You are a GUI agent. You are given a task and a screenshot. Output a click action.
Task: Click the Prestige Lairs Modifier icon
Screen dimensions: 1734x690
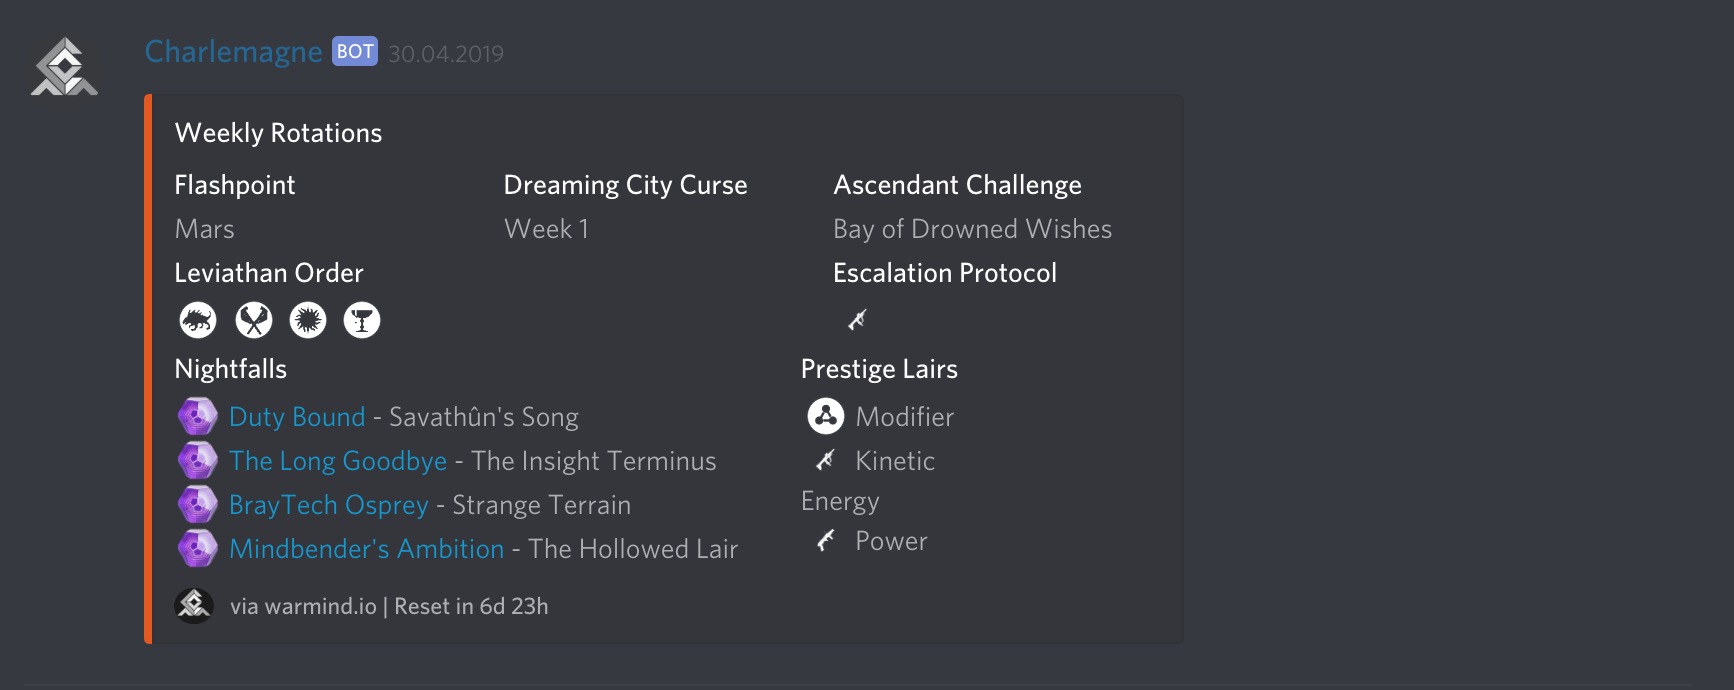(x=826, y=416)
